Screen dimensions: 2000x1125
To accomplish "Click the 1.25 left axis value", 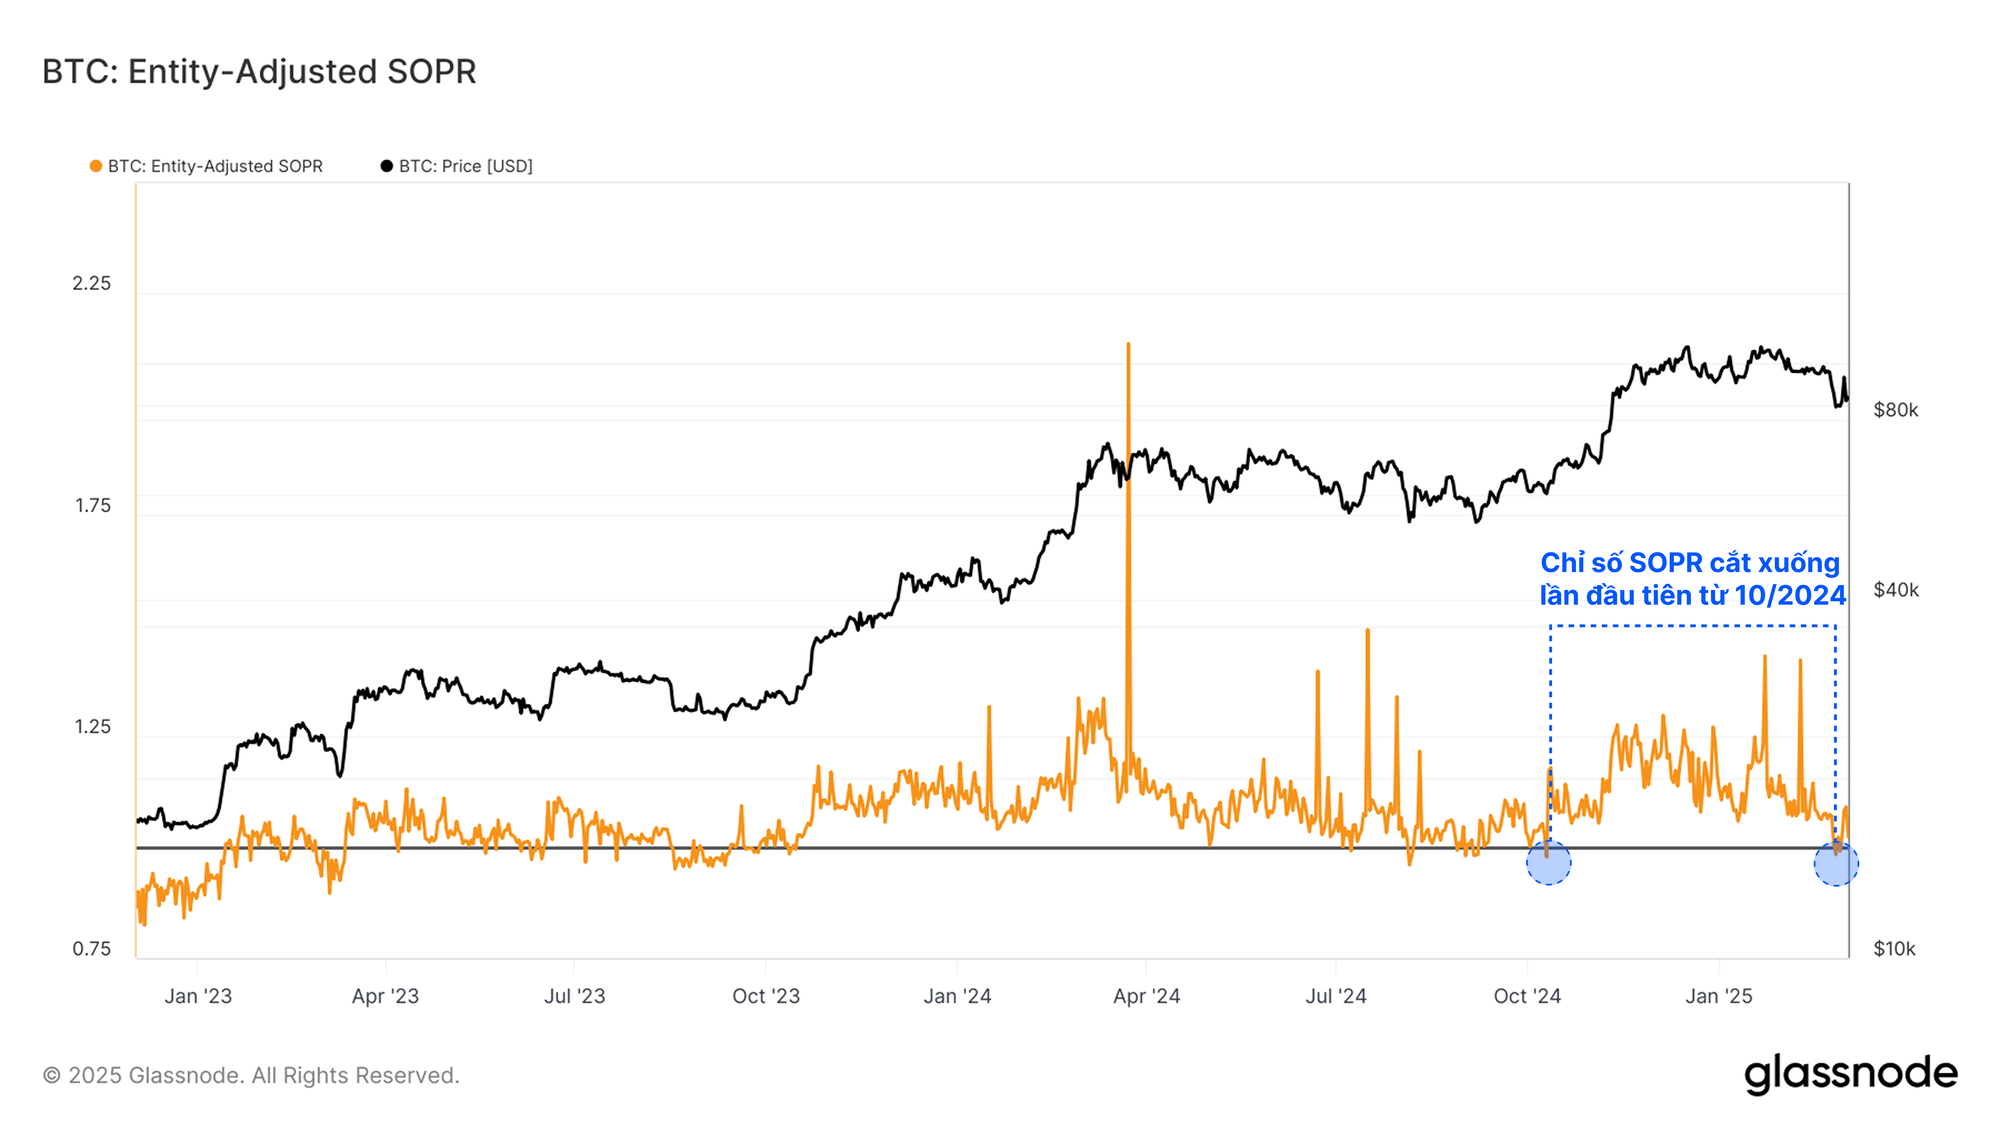I will tap(92, 727).
